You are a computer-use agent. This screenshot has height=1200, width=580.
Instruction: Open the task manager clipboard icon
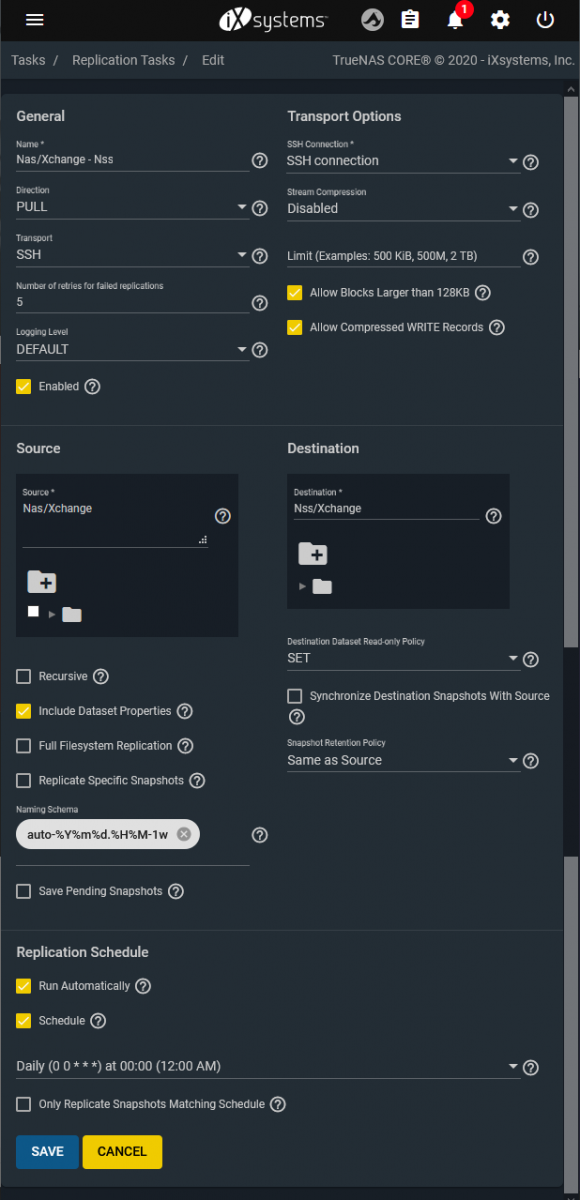(410, 20)
